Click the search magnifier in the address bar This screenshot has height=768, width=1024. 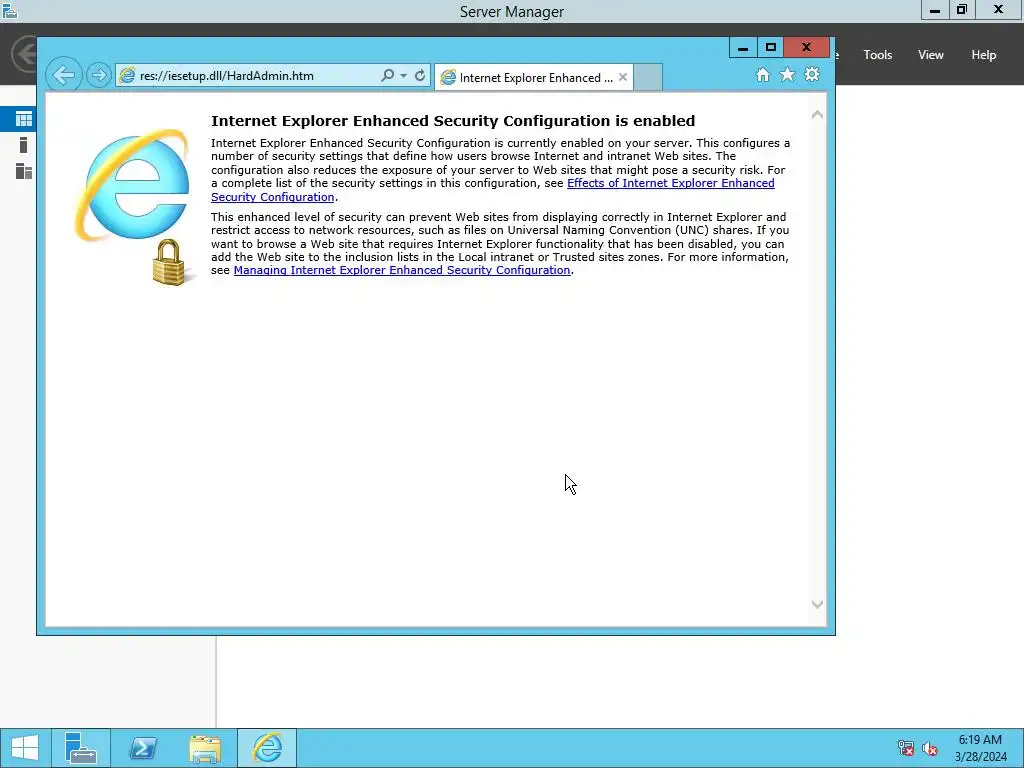point(387,76)
